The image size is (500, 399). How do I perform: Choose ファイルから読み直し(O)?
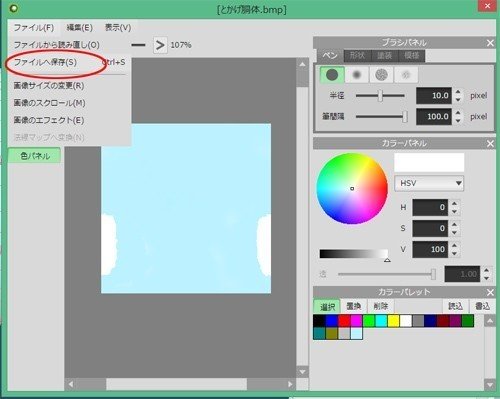(x=57, y=45)
